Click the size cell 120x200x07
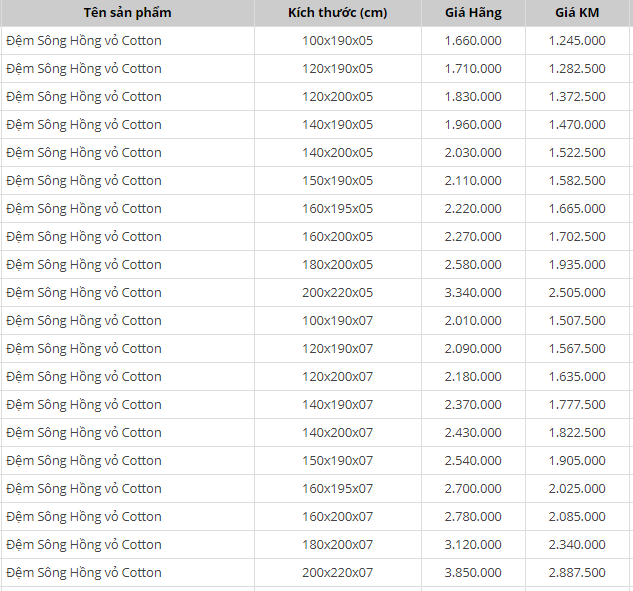Screen dimensions: 633x591 tap(337, 377)
